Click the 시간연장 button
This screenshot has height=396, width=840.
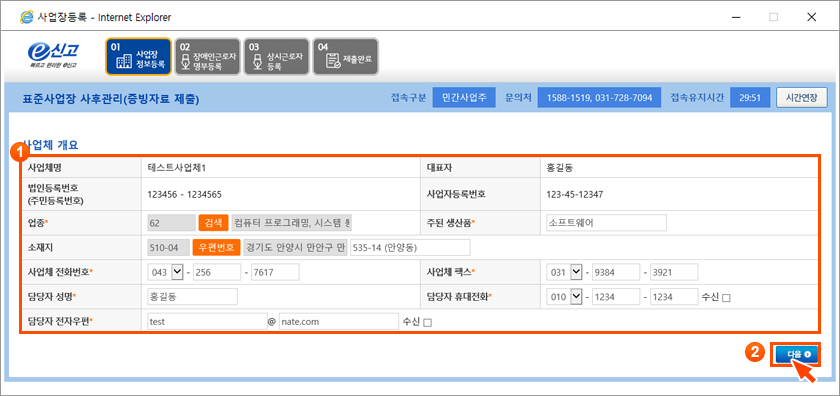(801, 98)
